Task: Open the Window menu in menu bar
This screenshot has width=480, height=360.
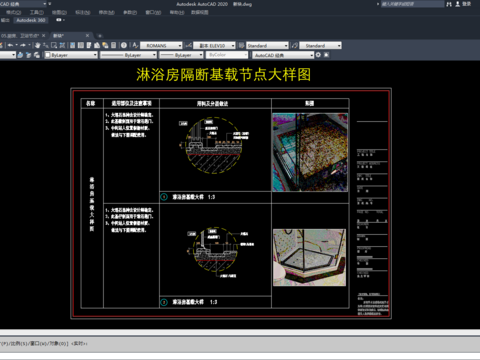Action: click(x=153, y=12)
